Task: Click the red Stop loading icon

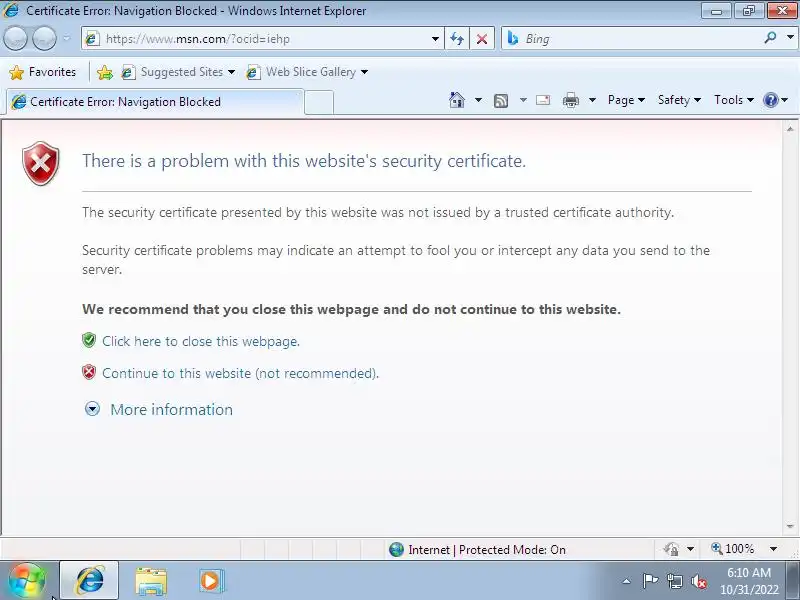Action: pos(482,39)
